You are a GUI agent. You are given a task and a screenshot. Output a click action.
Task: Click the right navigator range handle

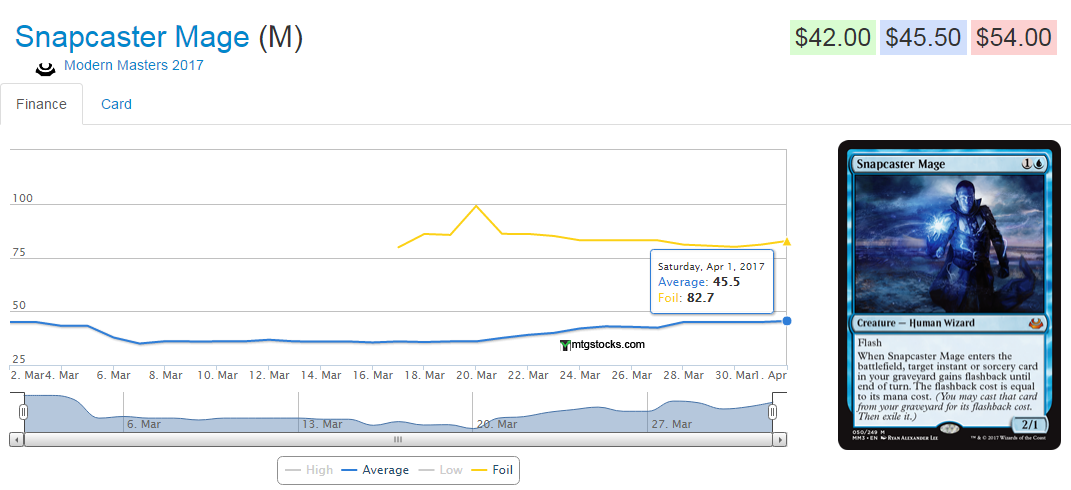[773, 411]
